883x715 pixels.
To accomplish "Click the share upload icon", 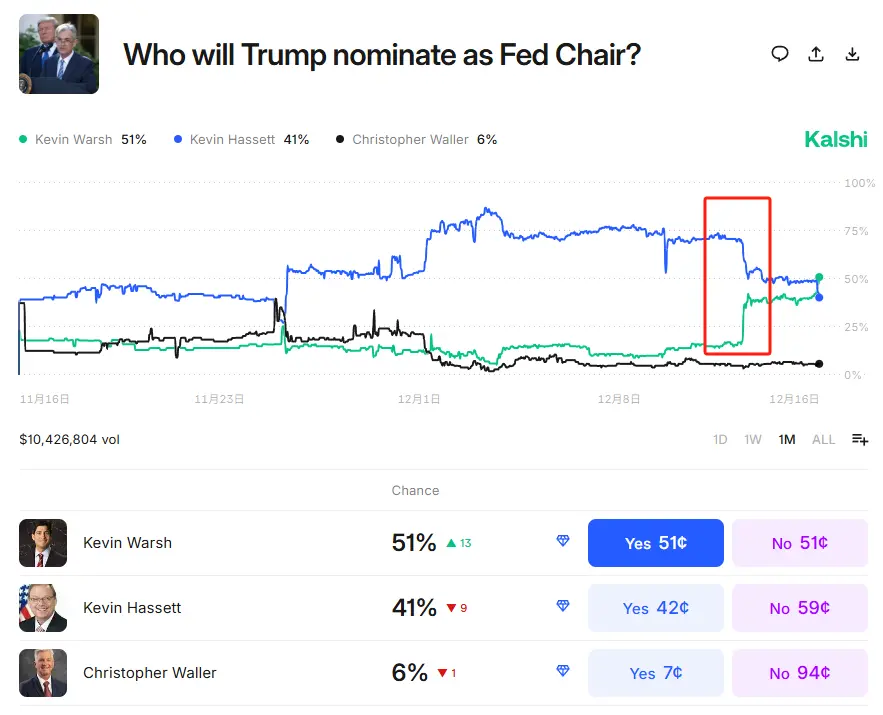I will pos(816,54).
